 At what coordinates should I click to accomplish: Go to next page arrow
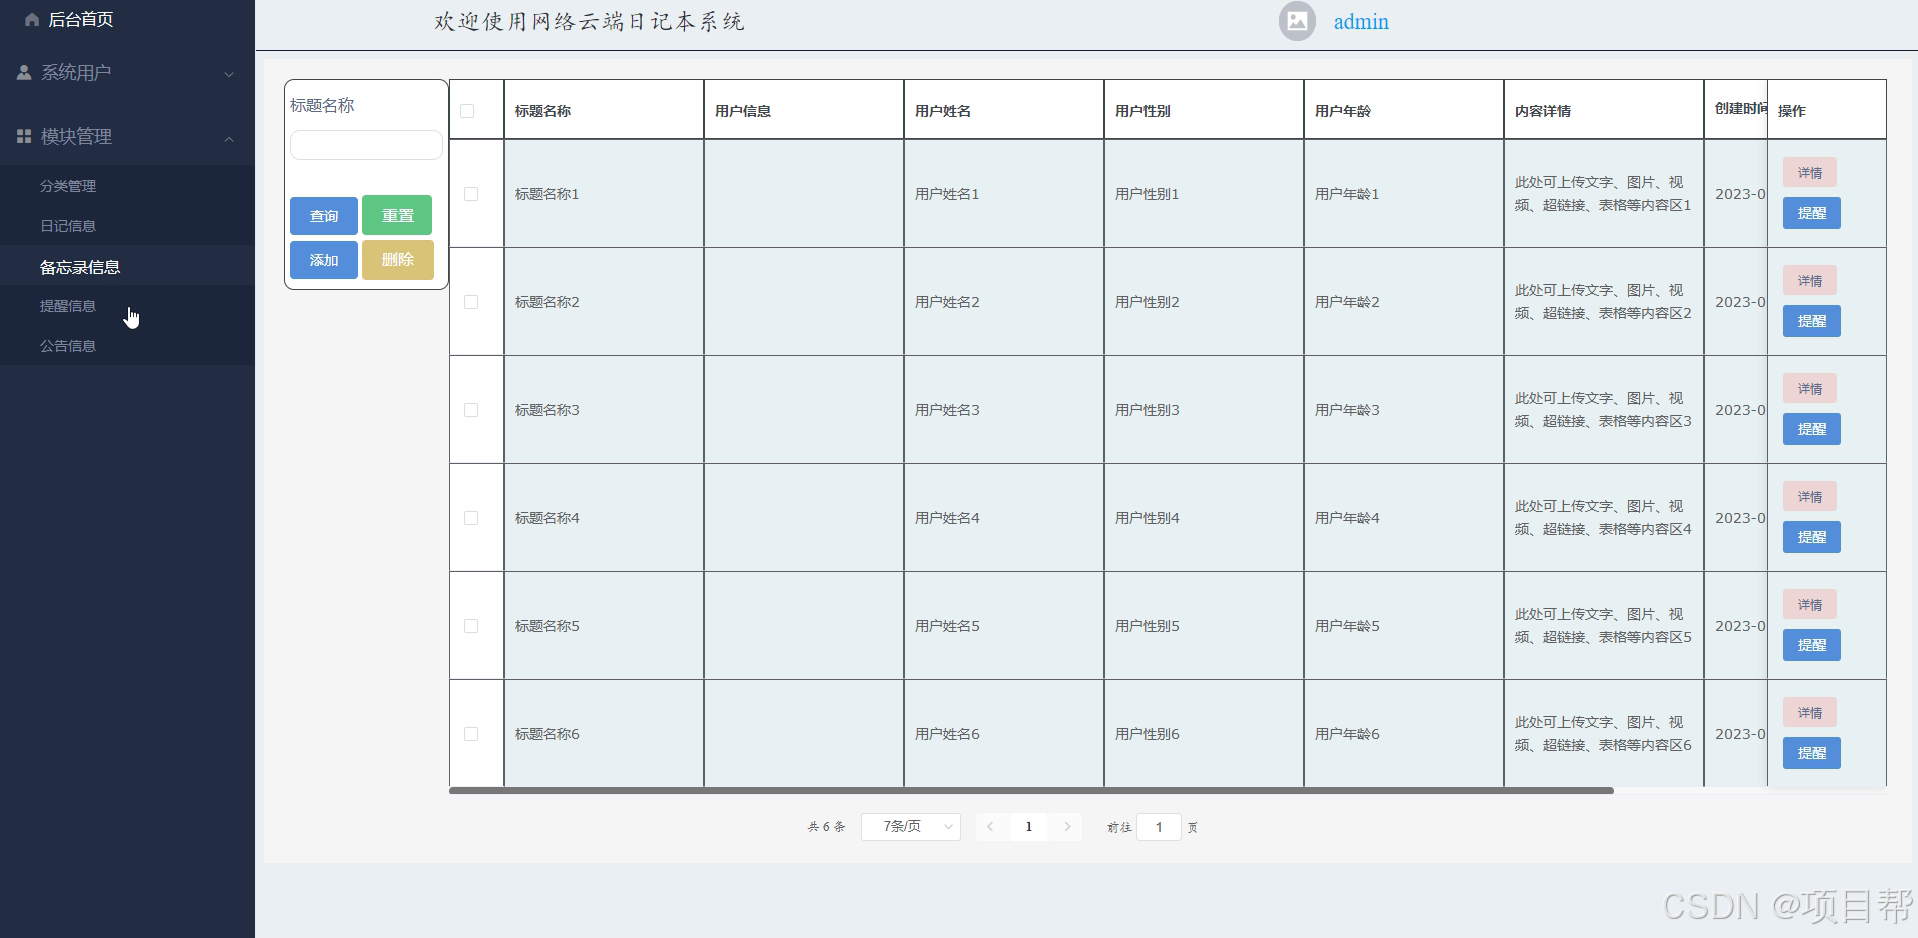coord(1067,827)
